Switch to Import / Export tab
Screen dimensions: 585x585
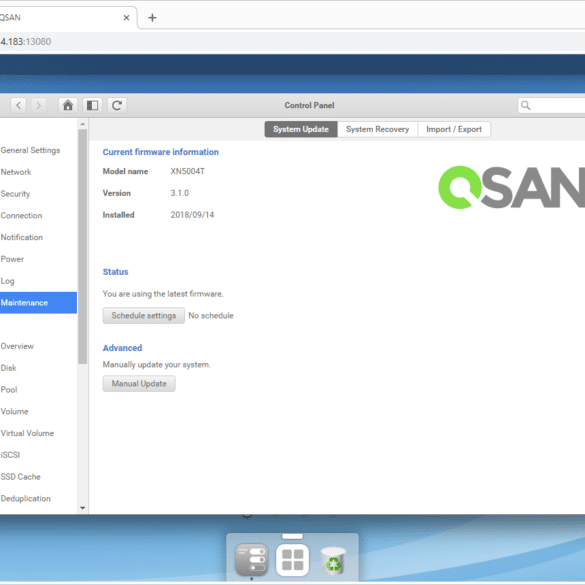click(454, 129)
